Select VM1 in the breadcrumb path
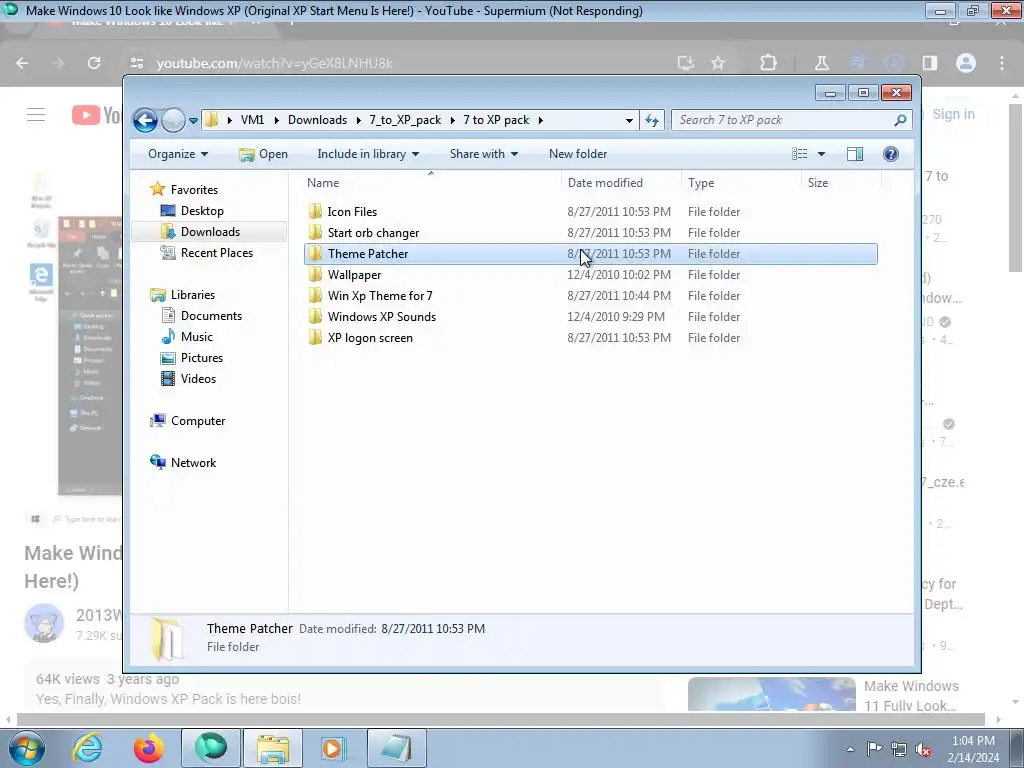Screen dimensions: 1024x768 pos(253,120)
